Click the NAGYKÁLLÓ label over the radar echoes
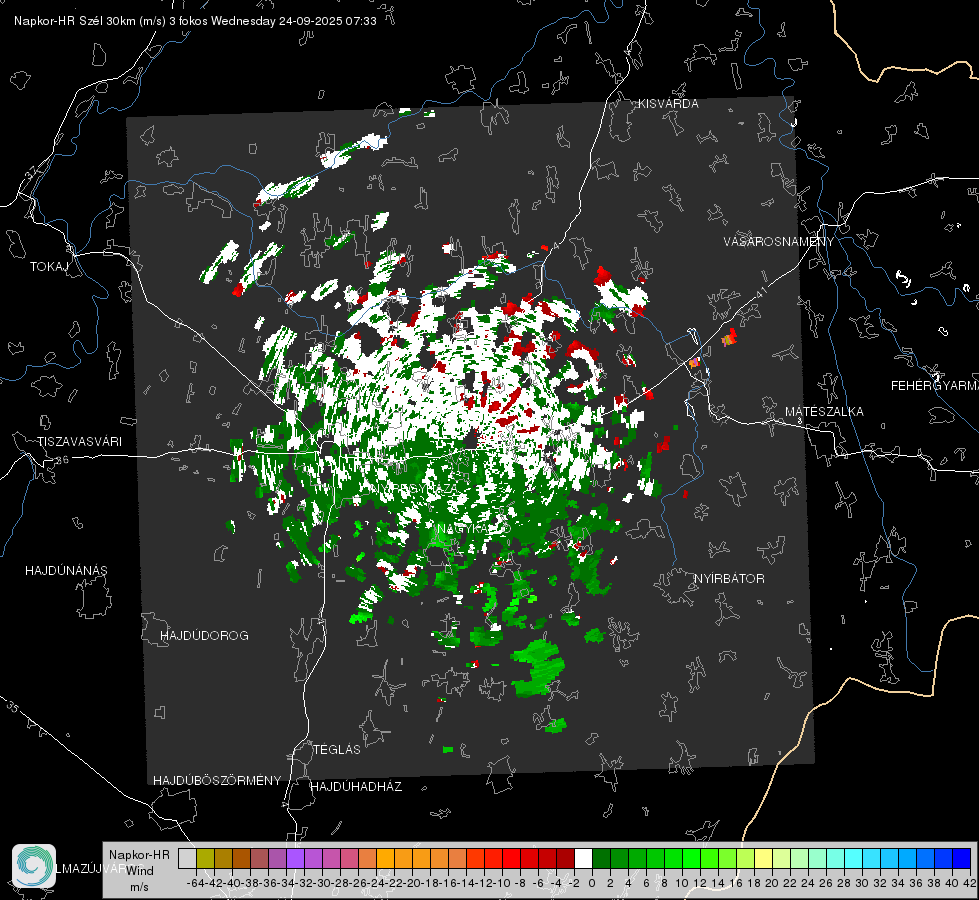The width and height of the screenshot is (979, 900). 474,529
